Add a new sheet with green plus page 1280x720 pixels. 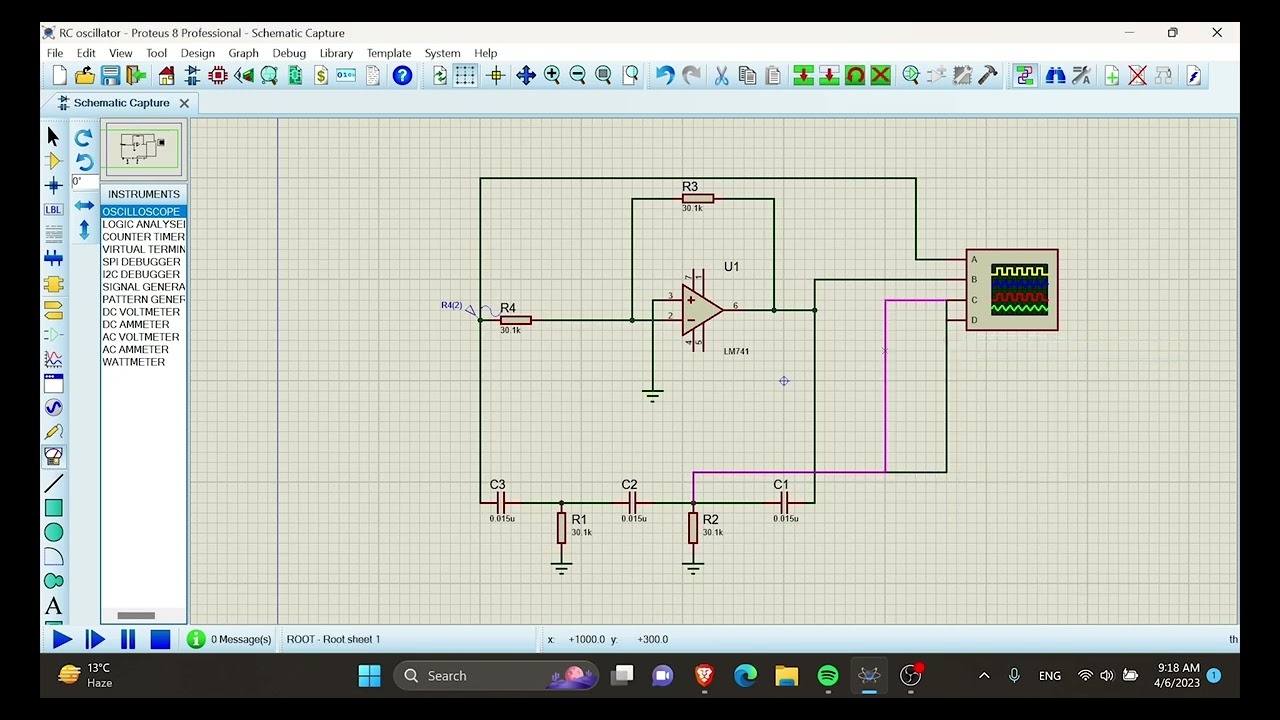tap(1112, 76)
